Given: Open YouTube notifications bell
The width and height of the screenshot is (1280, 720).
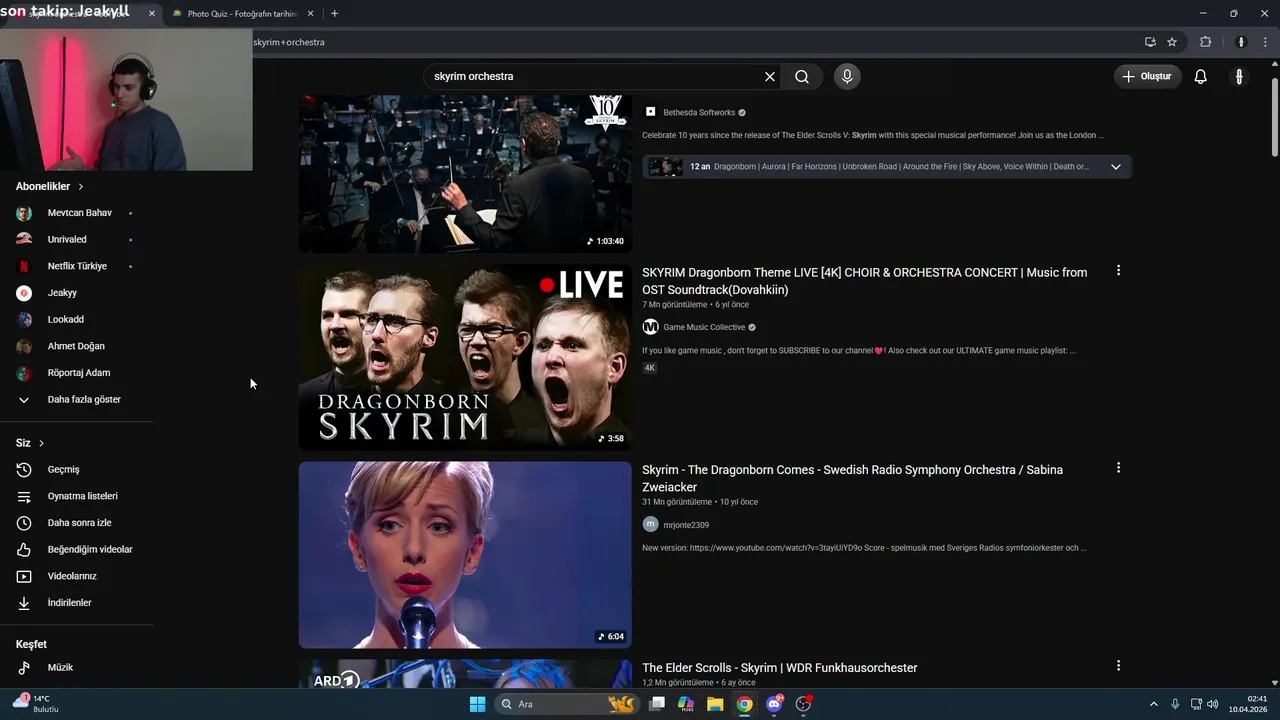Looking at the screenshot, I should 1201,76.
